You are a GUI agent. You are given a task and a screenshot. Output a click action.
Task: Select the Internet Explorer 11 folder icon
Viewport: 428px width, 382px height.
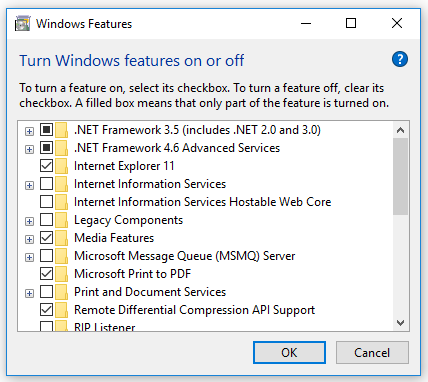[x=62, y=166]
